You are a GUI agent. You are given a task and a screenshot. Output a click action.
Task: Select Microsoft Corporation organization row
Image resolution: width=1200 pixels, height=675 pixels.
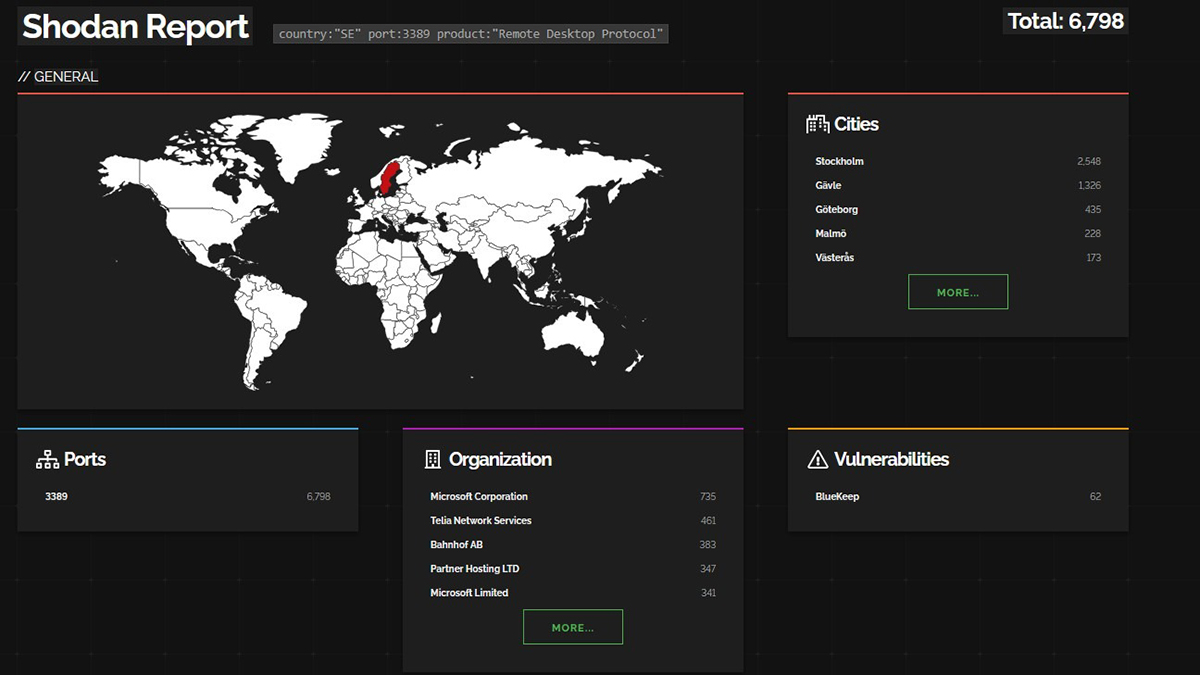click(x=573, y=496)
